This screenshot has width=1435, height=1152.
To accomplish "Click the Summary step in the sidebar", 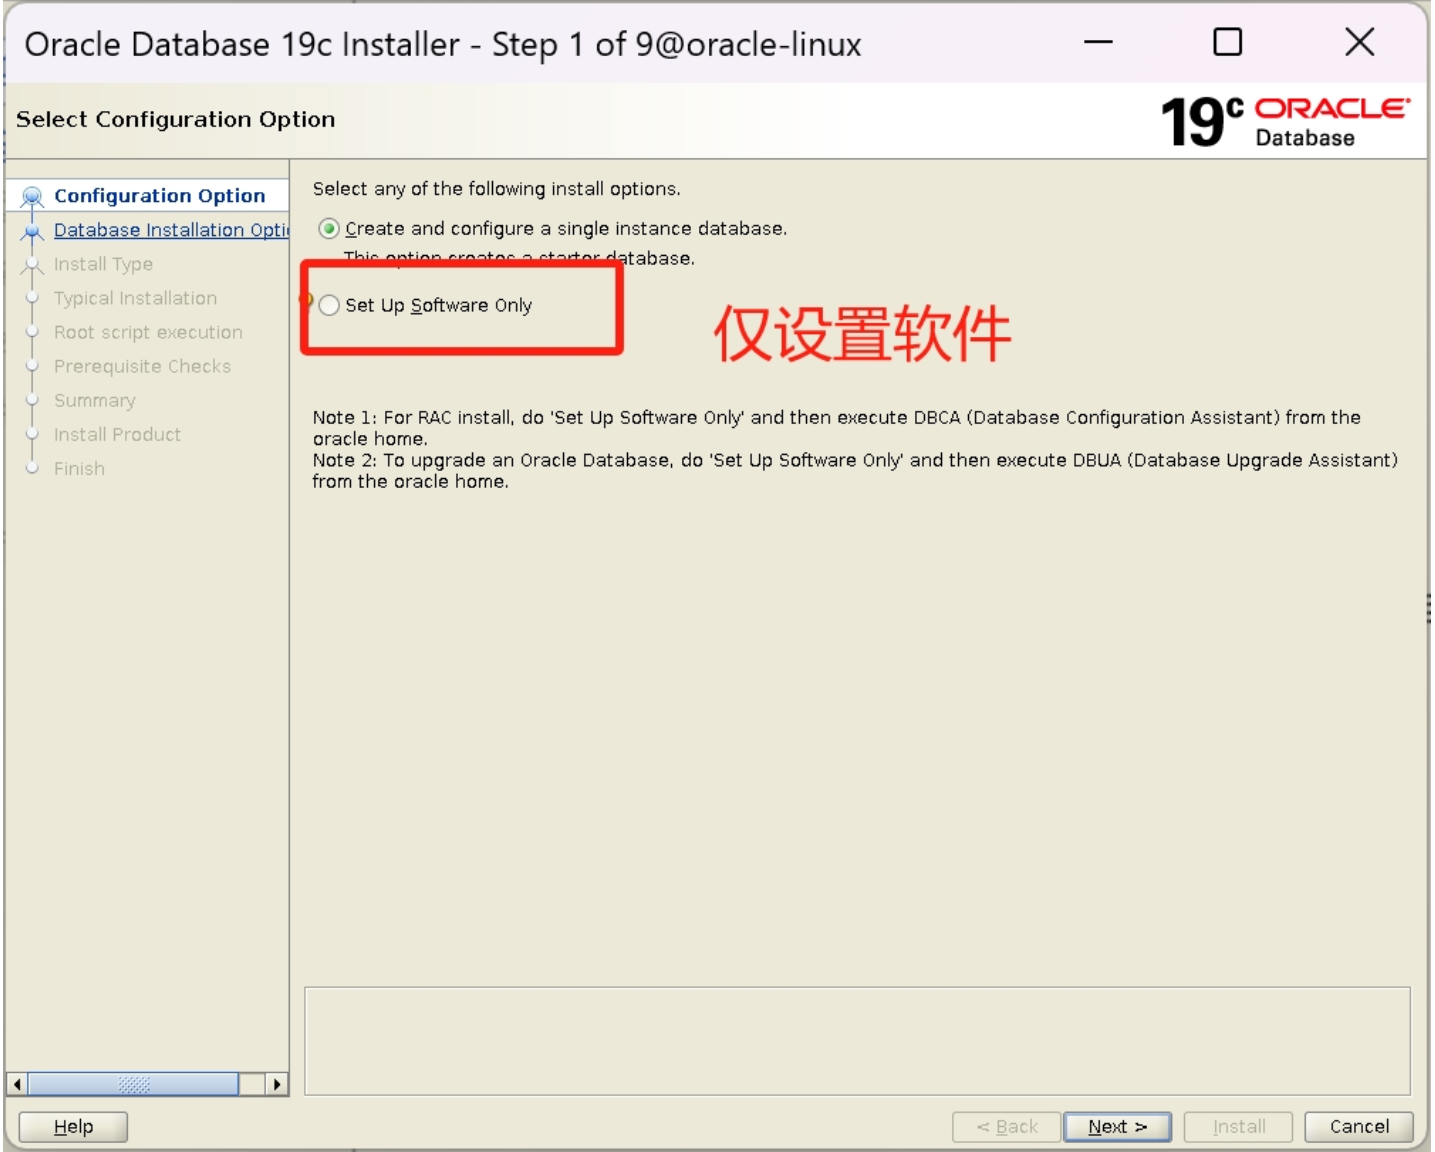I will point(94,400).
